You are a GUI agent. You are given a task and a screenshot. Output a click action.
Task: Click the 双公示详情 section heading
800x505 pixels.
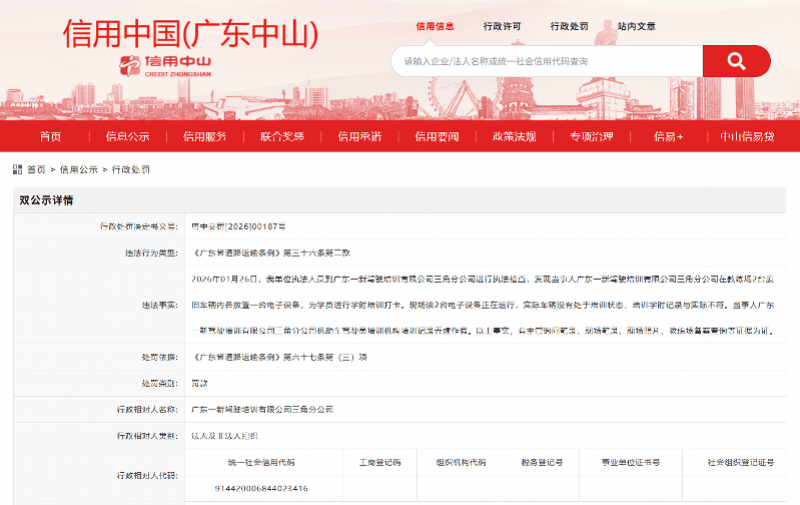(x=46, y=200)
